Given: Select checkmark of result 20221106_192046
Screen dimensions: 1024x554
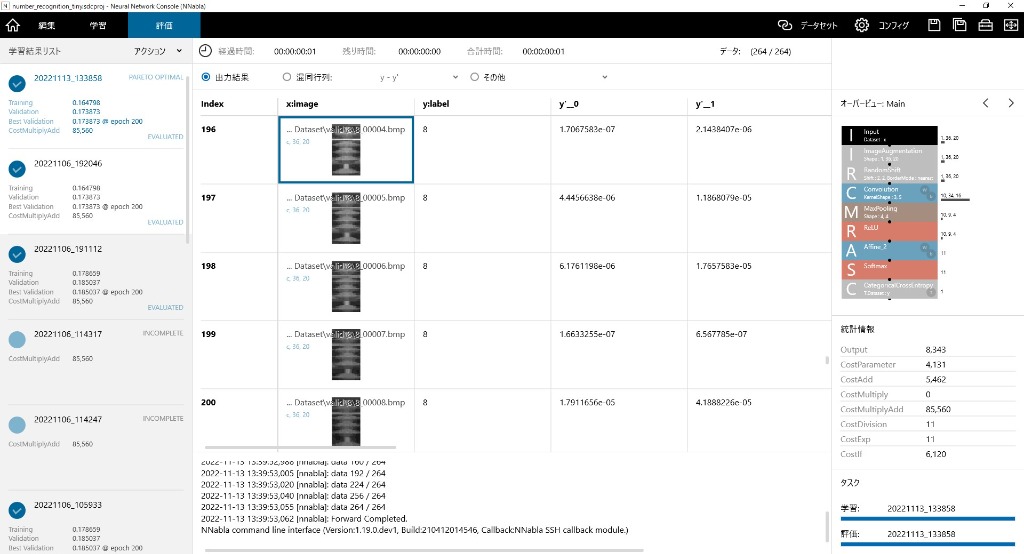Looking at the screenshot, I should (x=17, y=169).
